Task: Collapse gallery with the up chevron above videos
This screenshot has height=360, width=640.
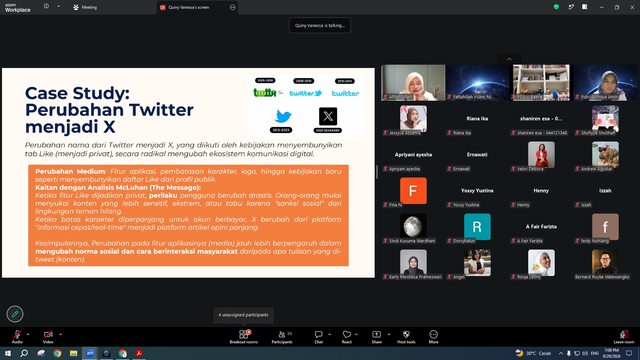Action: coord(509,59)
